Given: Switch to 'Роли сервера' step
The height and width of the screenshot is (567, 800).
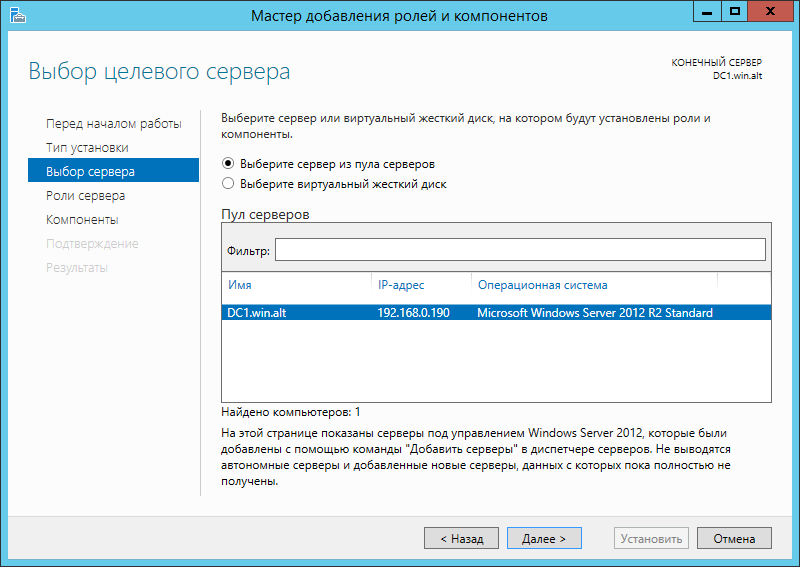Looking at the screenshot, I should click(85, 195).
